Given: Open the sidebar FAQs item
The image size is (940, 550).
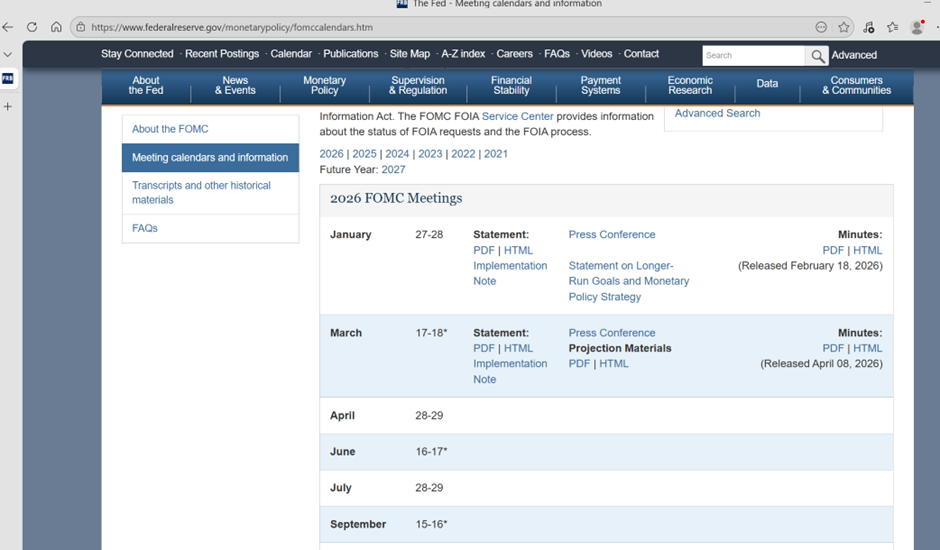Looking at the screenshot, I should point(210,229).
